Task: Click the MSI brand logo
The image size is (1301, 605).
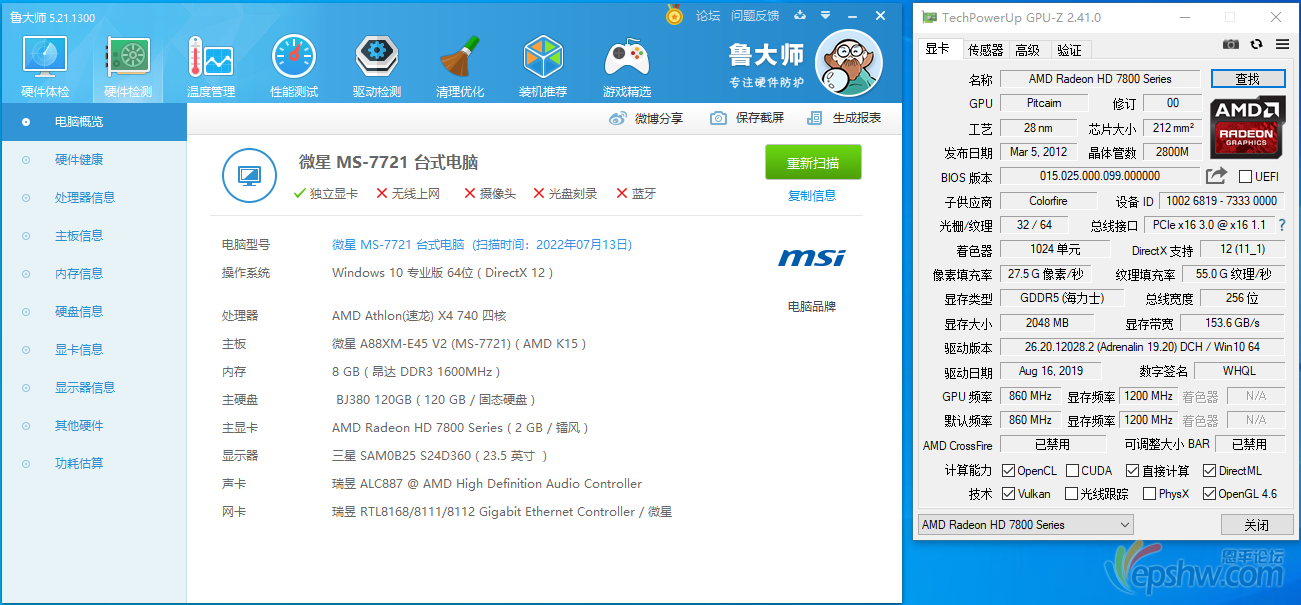Action: pyautogui.click(x=811, y=258)
